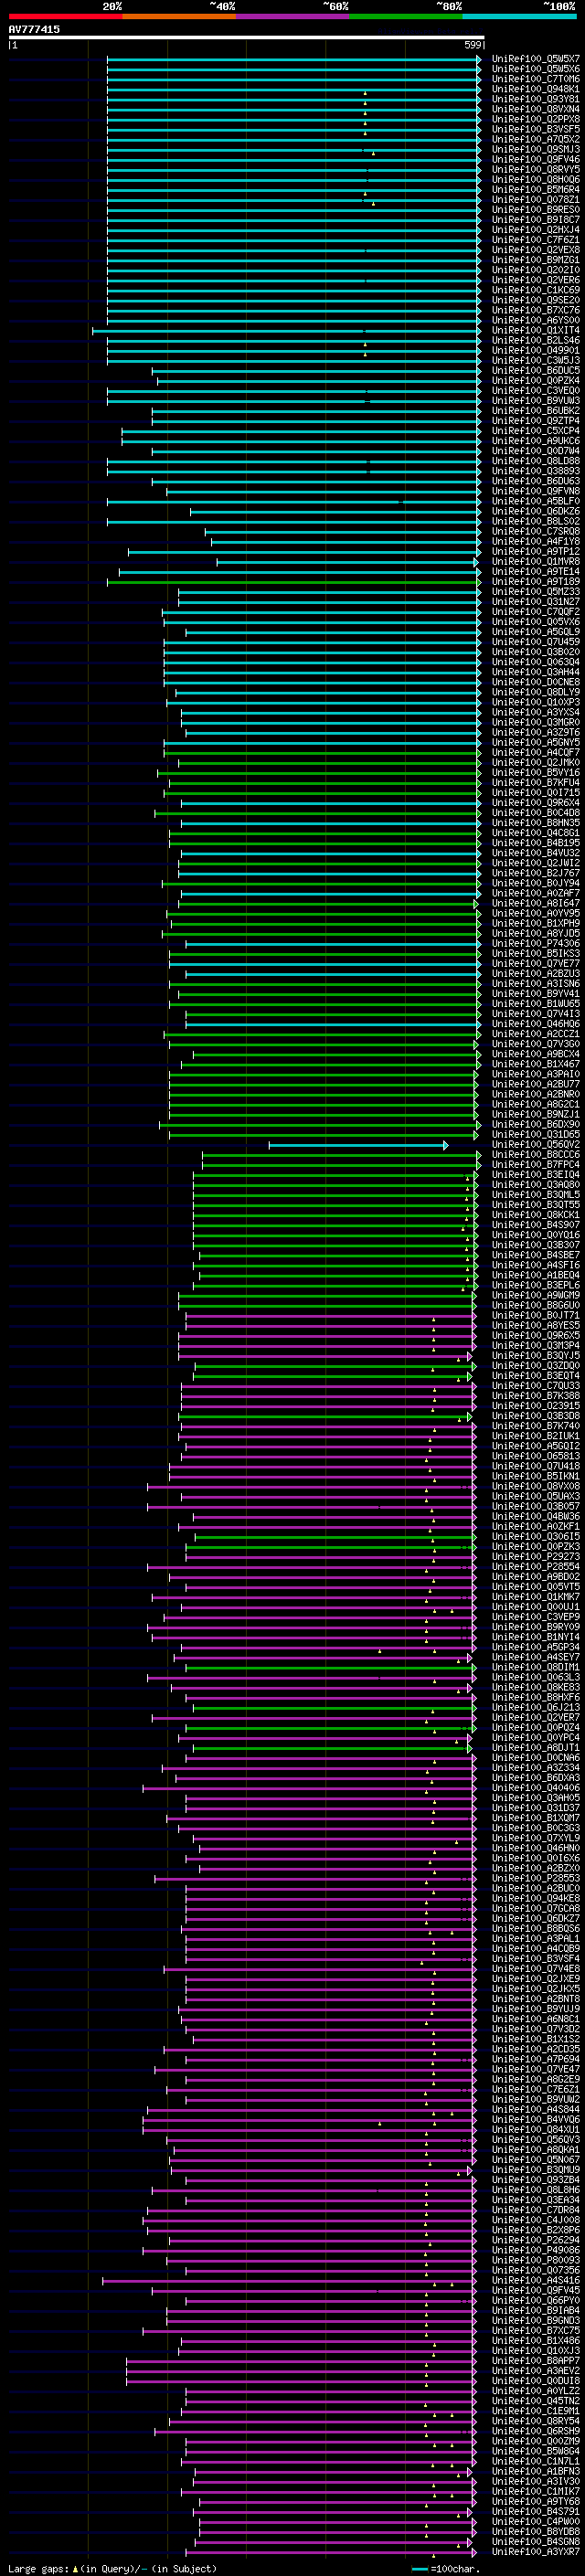
Task: Select hit UniRef100_O65813
Action: coord(536,1457)
